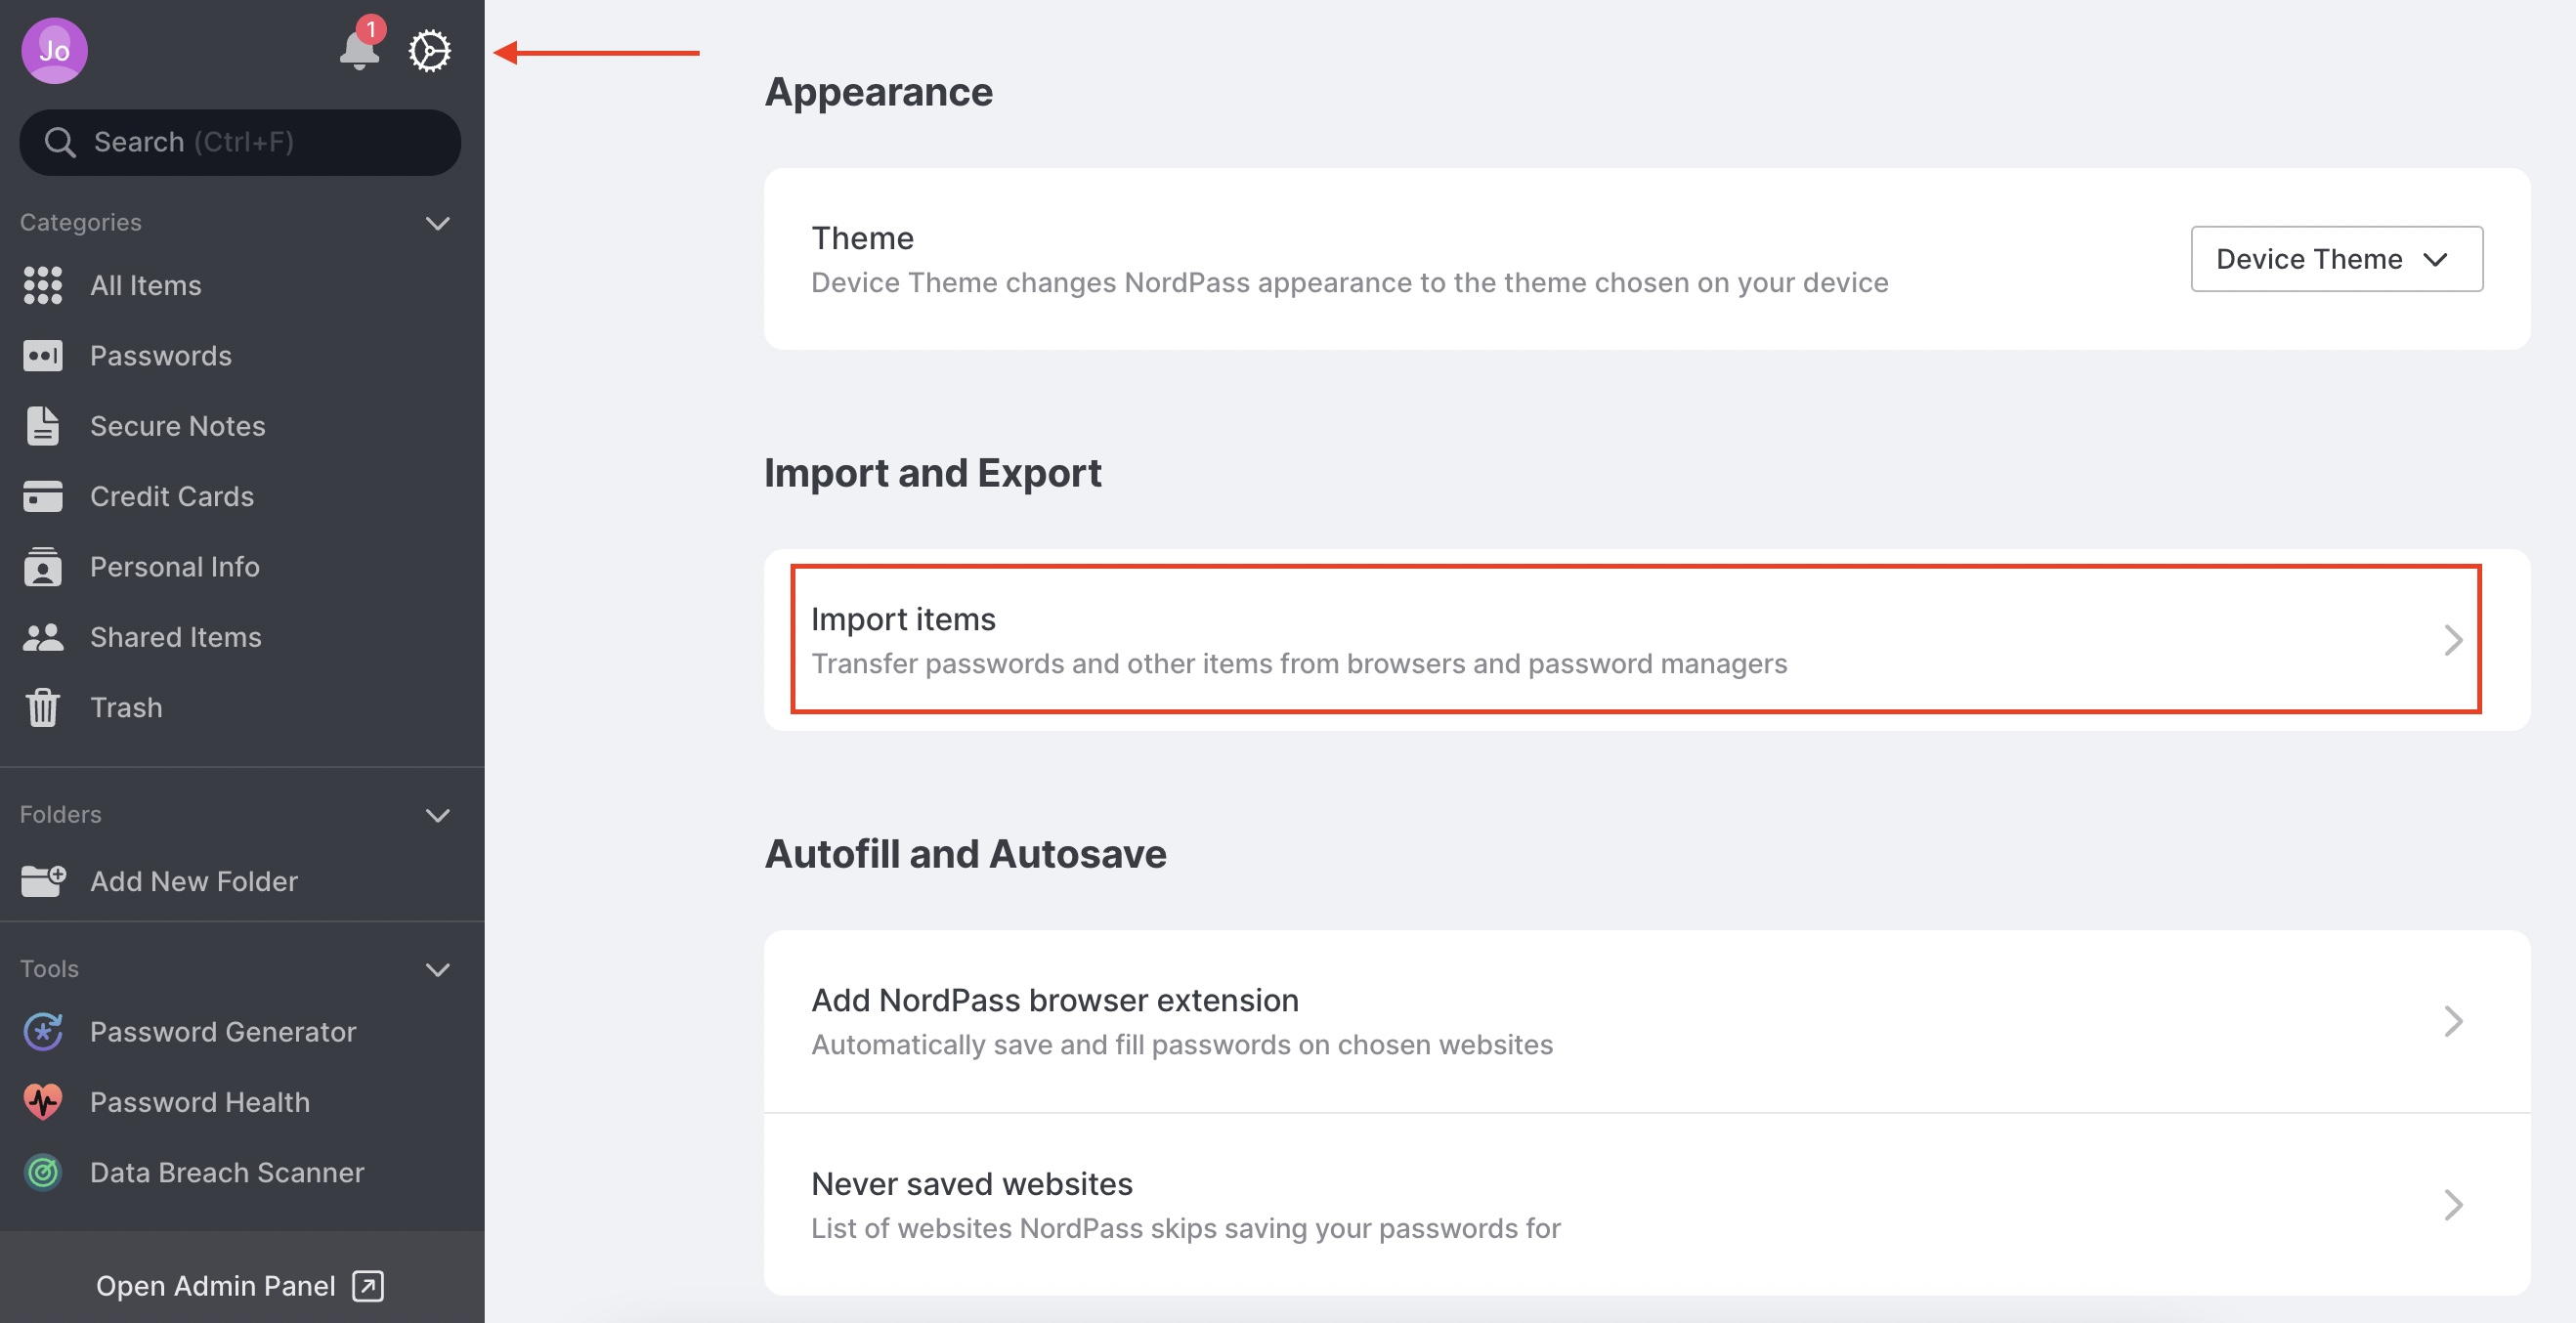Image resolution: width=2576 pixels, height=1323 pixels.
Task: Open Add NordPass browser extension
Action: pos(1647,1021)
